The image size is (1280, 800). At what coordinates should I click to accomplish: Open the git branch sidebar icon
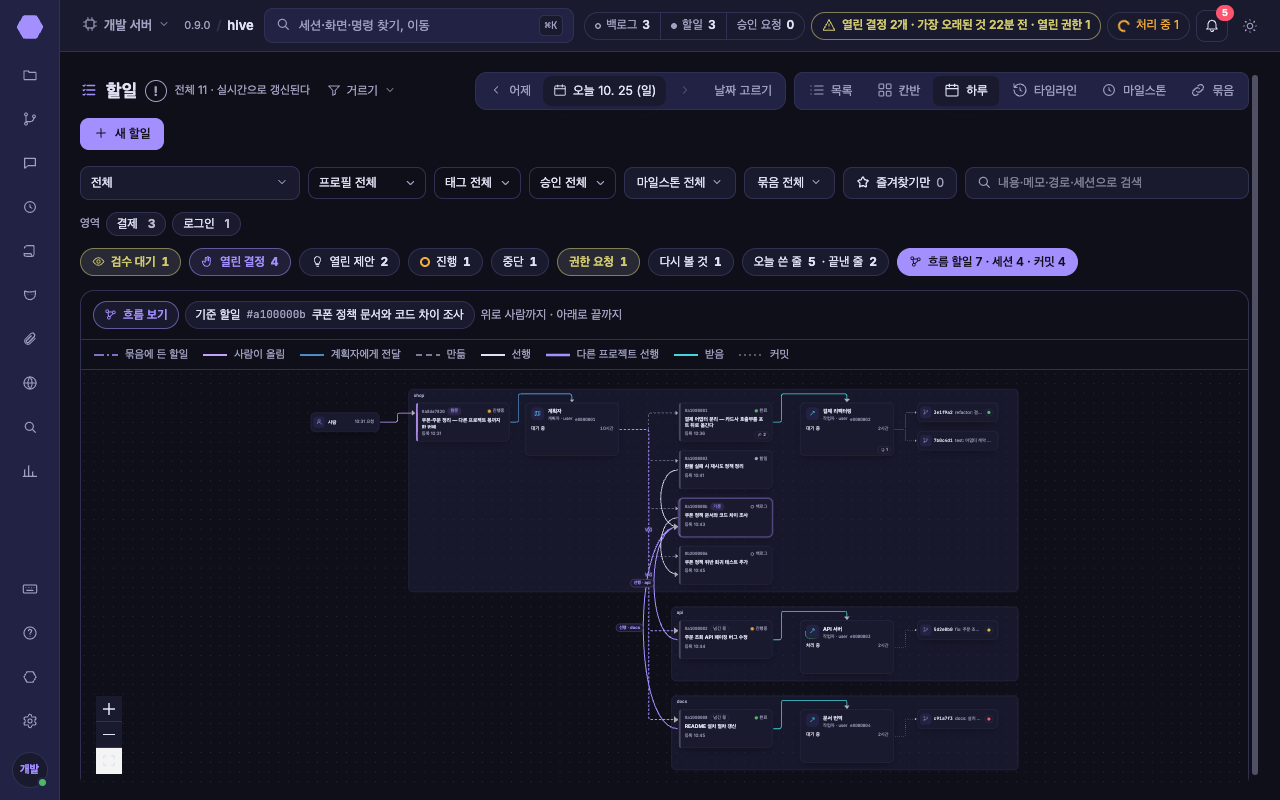click(x=30, y=119)
